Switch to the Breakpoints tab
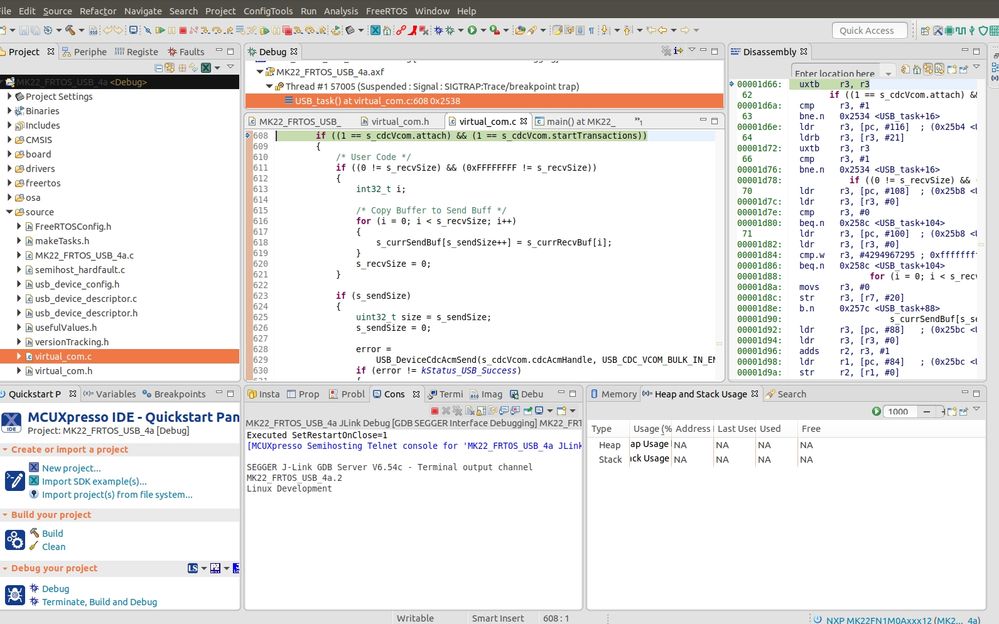This screenshot has width=999, height=624. pos(180,394)
